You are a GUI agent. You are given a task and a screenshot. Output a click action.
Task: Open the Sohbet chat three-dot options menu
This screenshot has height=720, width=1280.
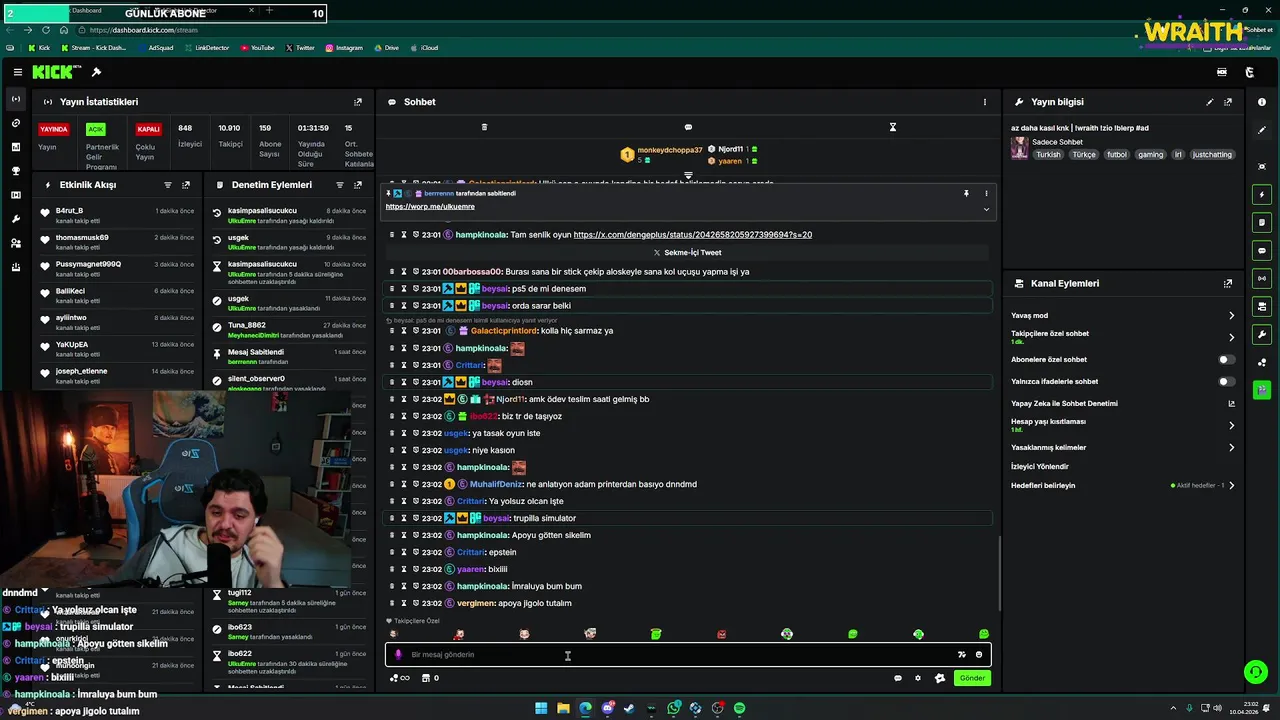tap(984, 102)
